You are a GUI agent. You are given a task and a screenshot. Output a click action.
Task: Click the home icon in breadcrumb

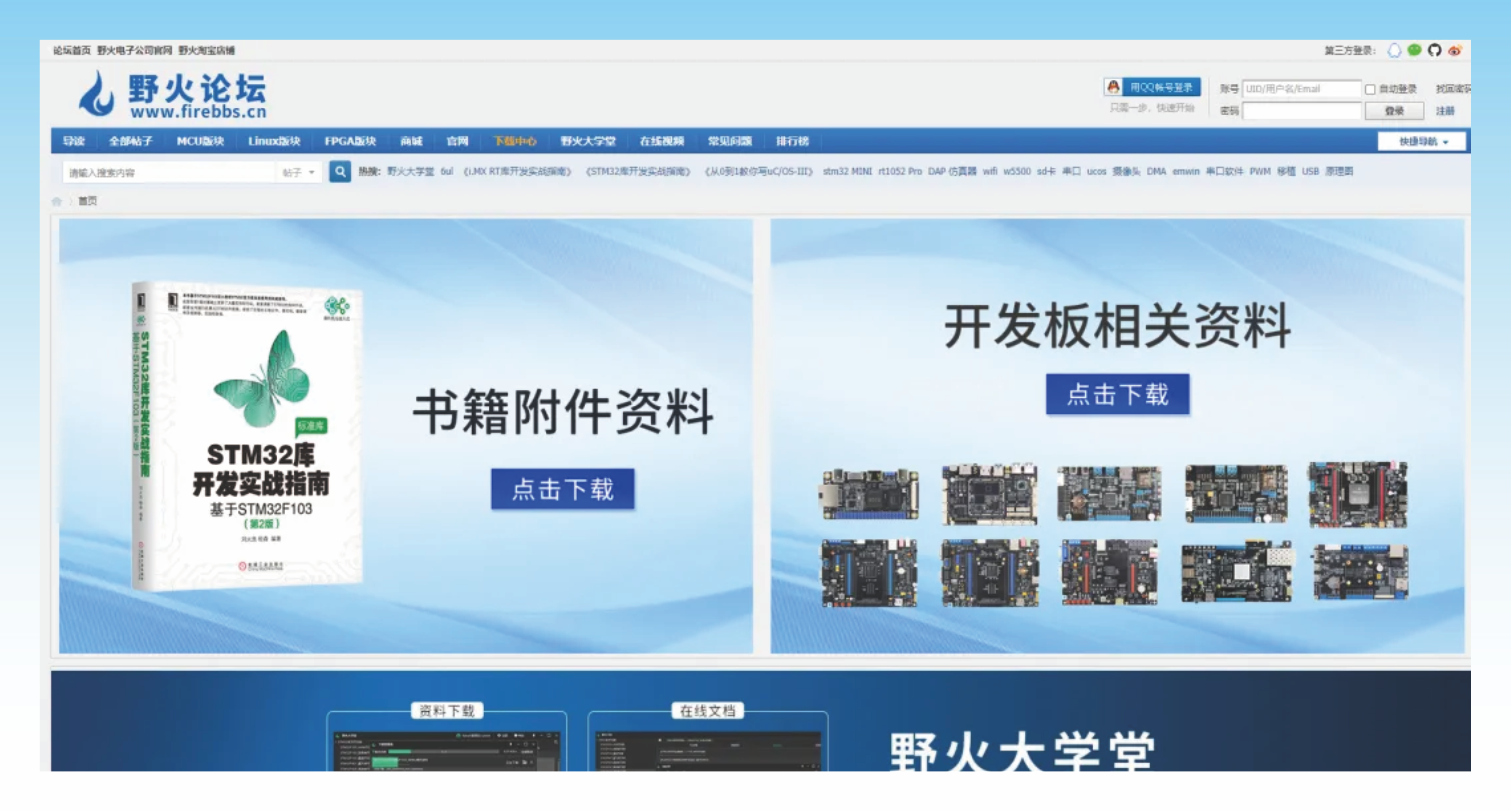coord(57,201)
